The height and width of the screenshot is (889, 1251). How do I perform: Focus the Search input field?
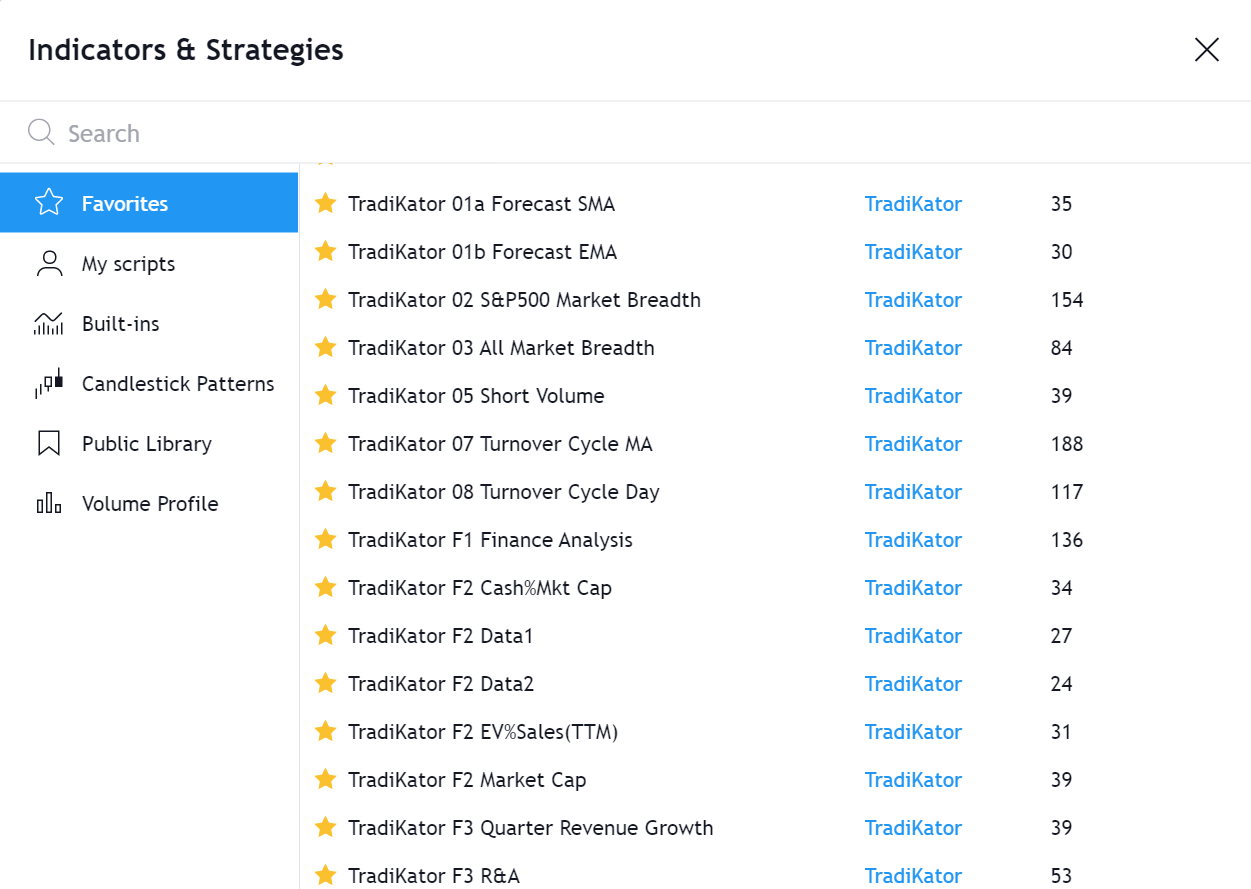[x=640, y=133]
